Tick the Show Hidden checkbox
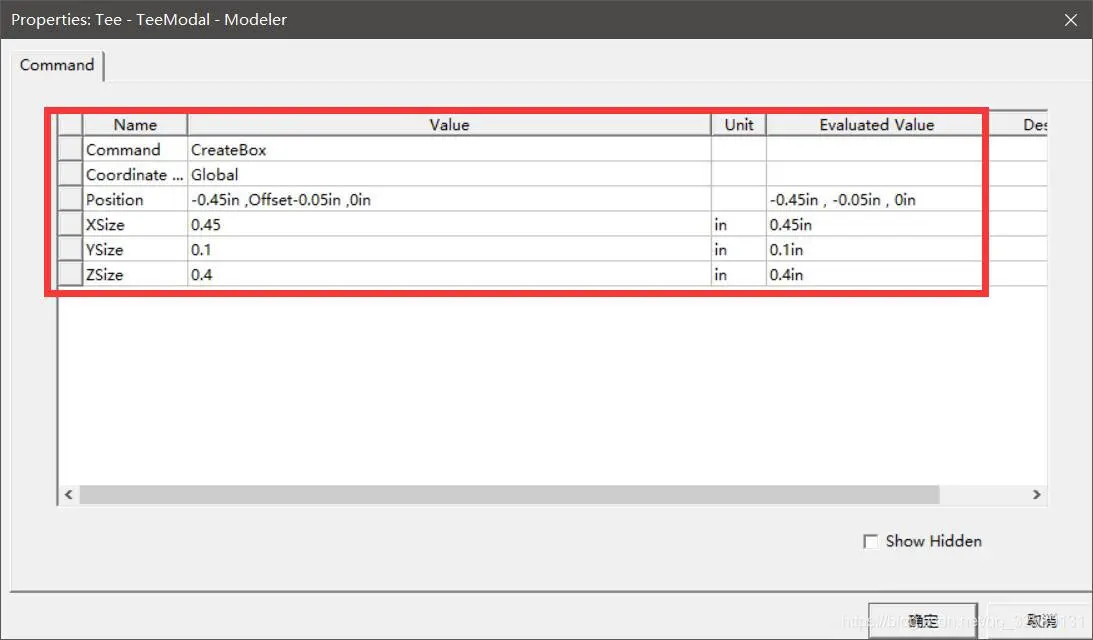This screenshot has width=1093, height=640. point(871,541)
